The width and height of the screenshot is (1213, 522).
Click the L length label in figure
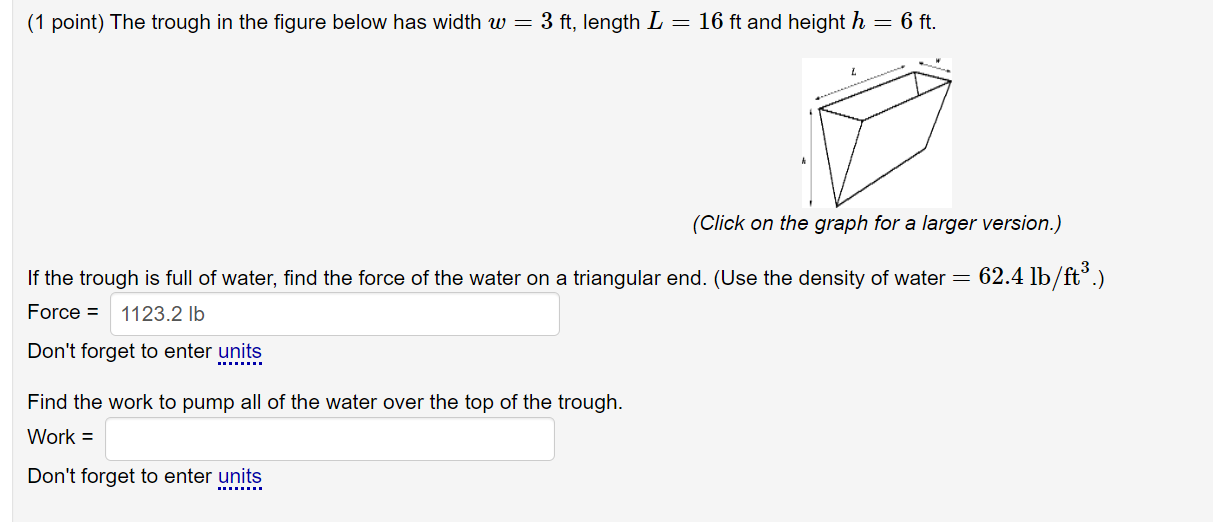click(853, 72)
